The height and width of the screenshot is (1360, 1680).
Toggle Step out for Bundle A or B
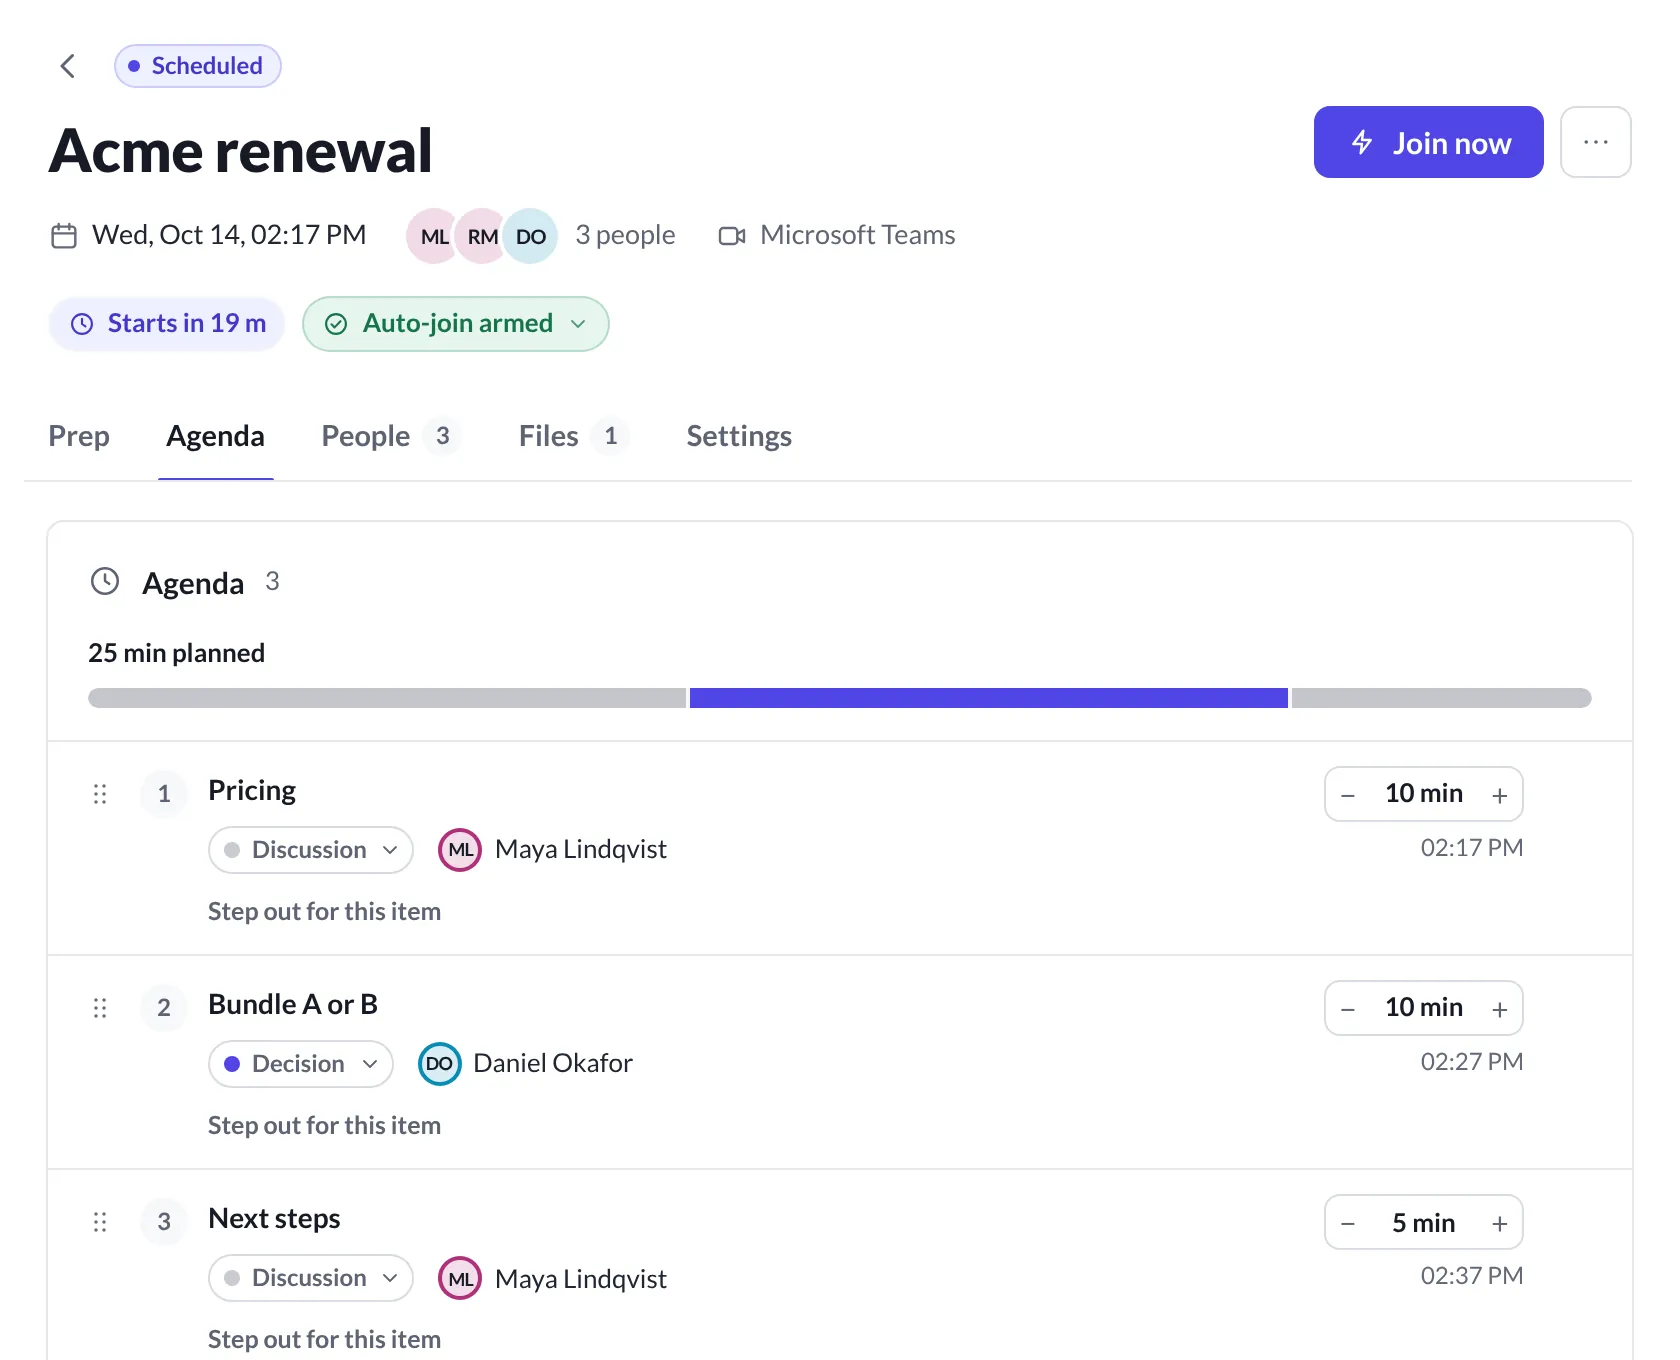click(x=324, y=1126)
